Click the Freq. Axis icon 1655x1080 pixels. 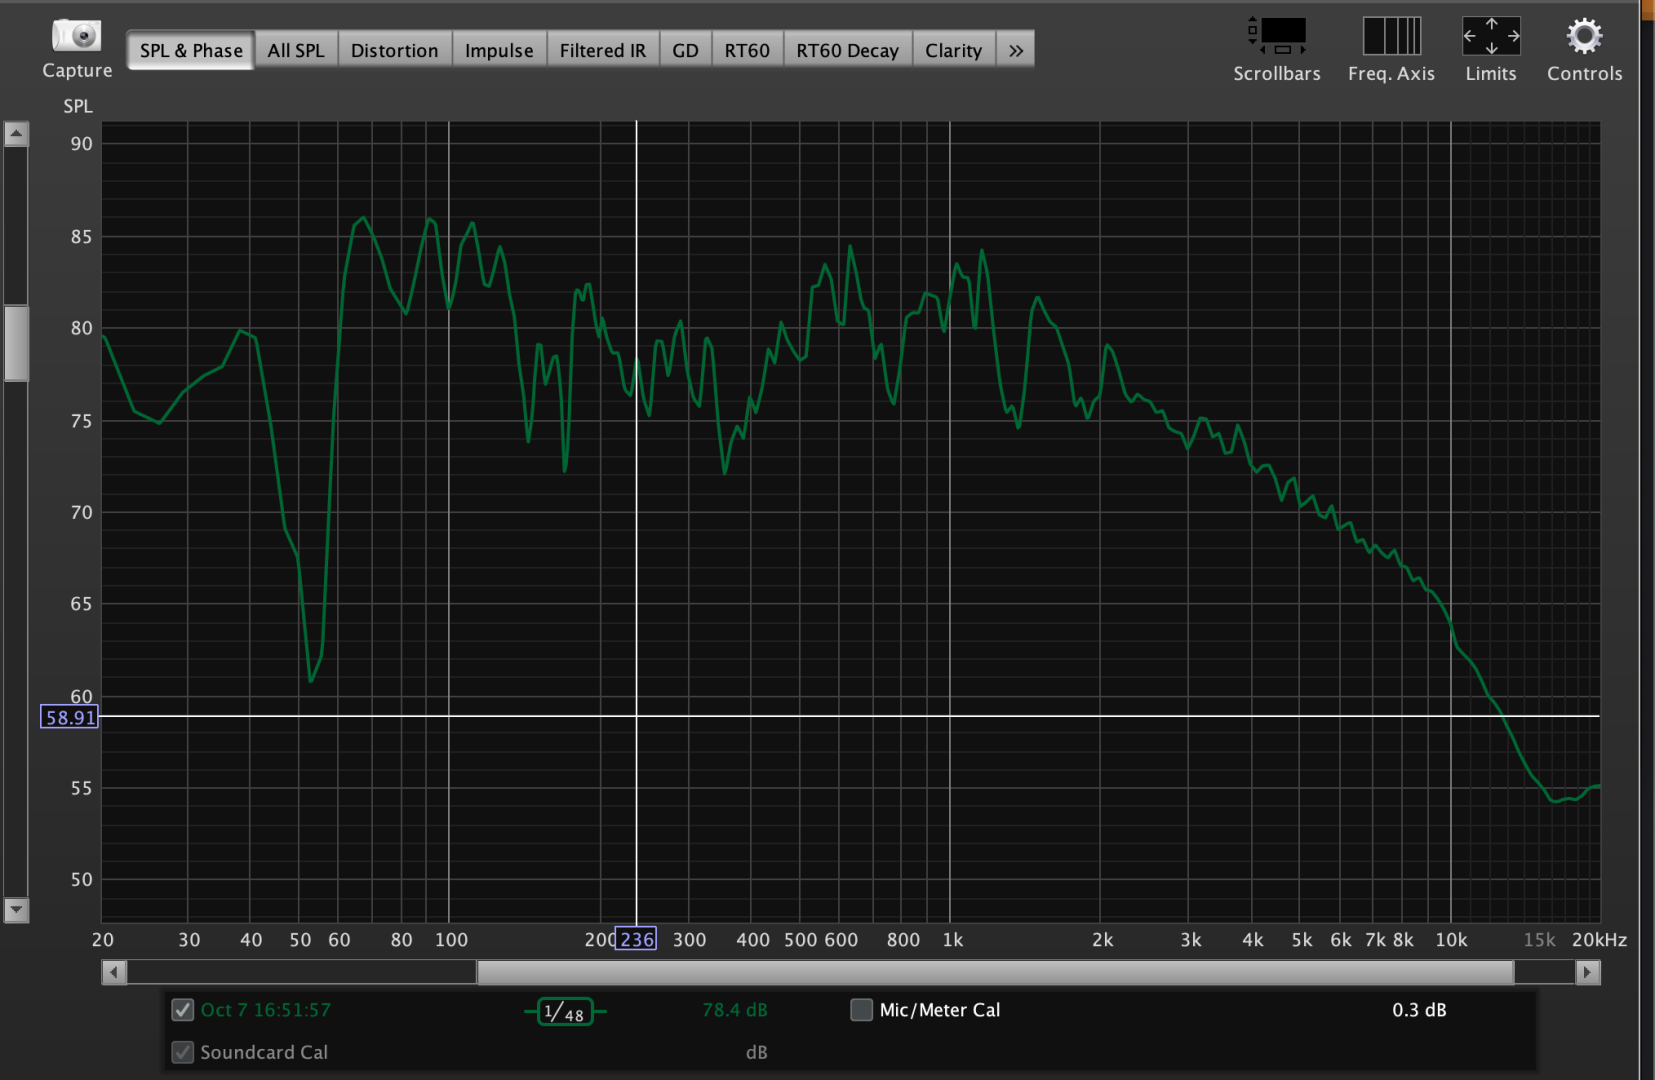1391,36
